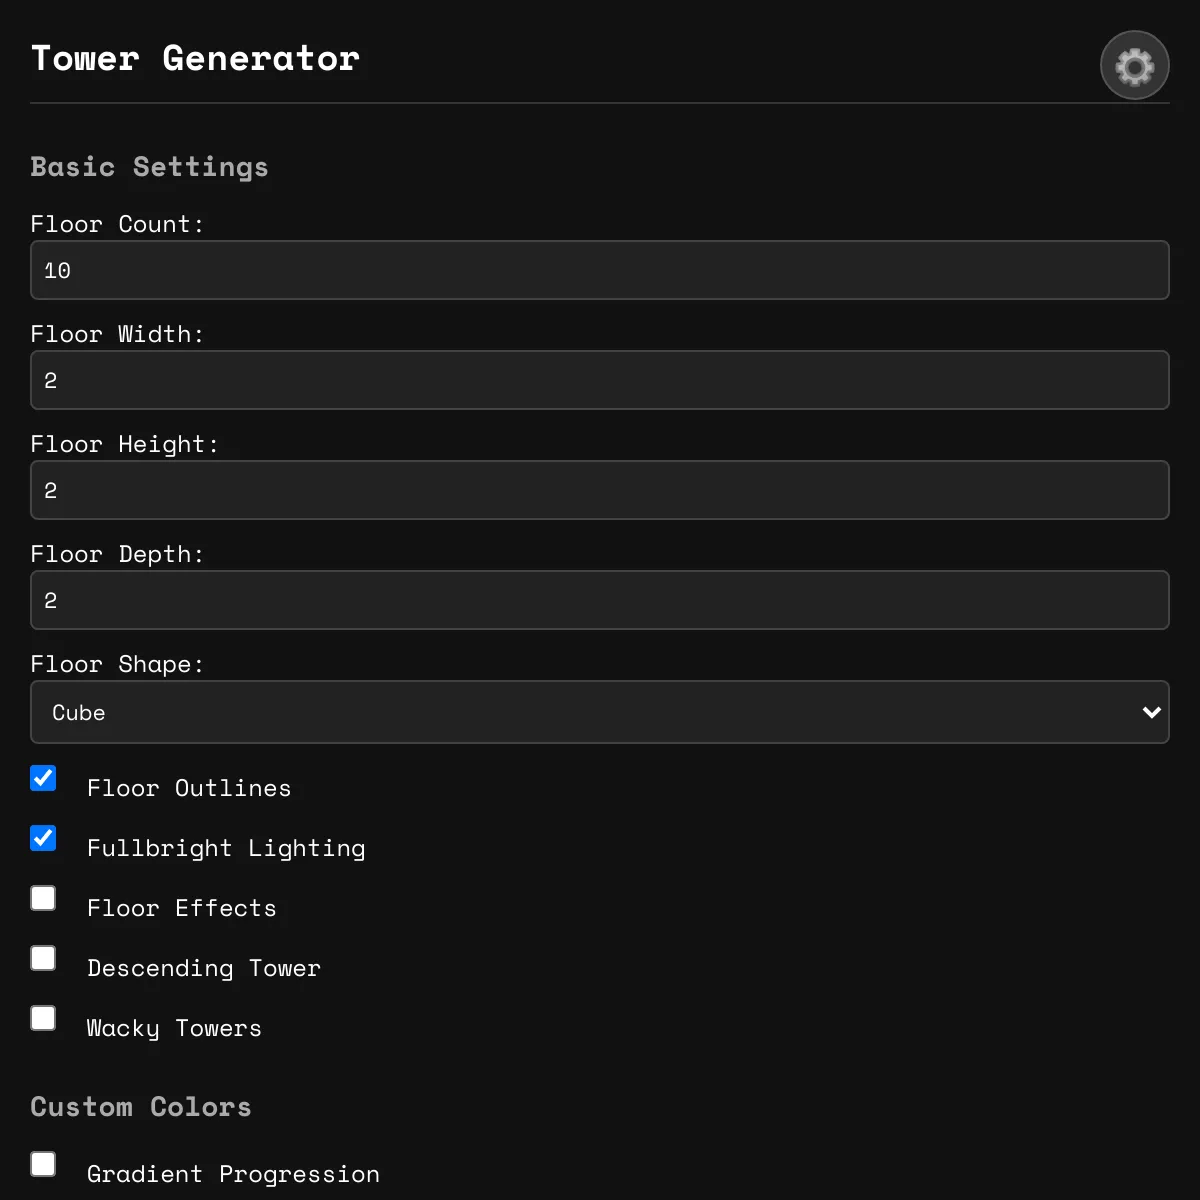Image resolution: width=1200 pixels, height=1200 pixels.
Task: Click into the Floor Height field
Action: click(600, 490)
